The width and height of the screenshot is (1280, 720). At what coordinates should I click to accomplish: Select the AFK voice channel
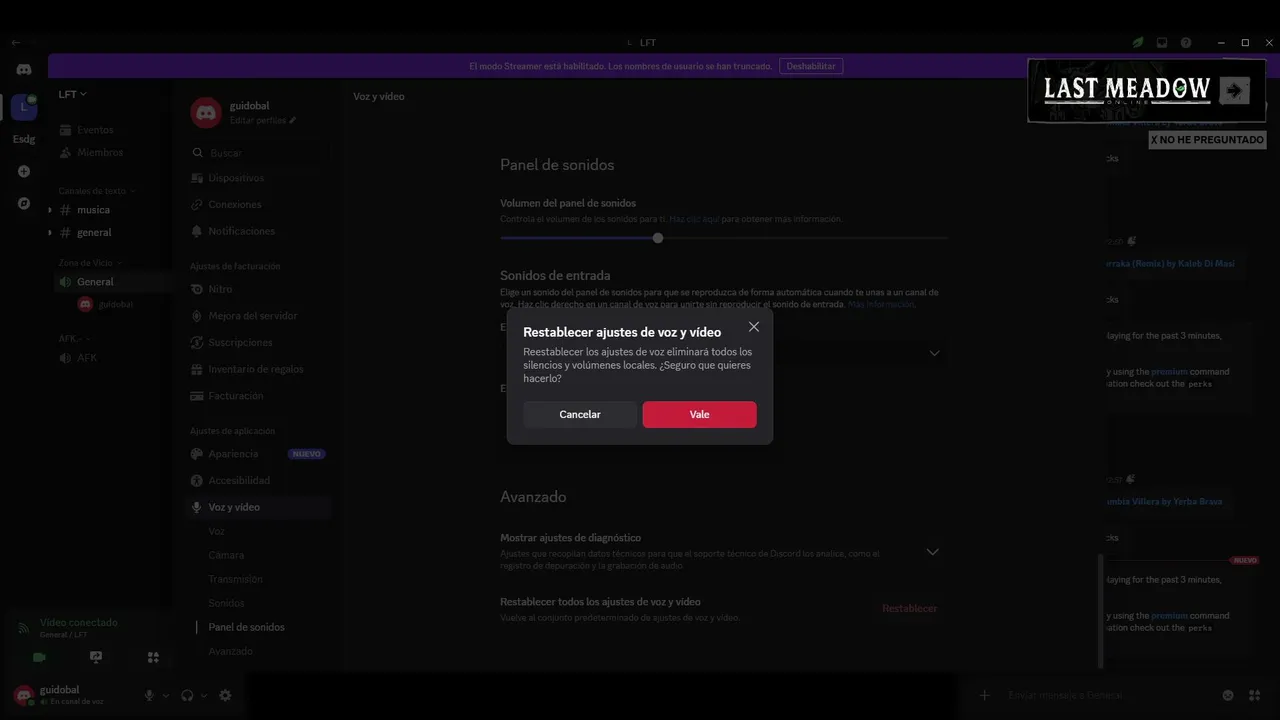click(x=87, y=358)
